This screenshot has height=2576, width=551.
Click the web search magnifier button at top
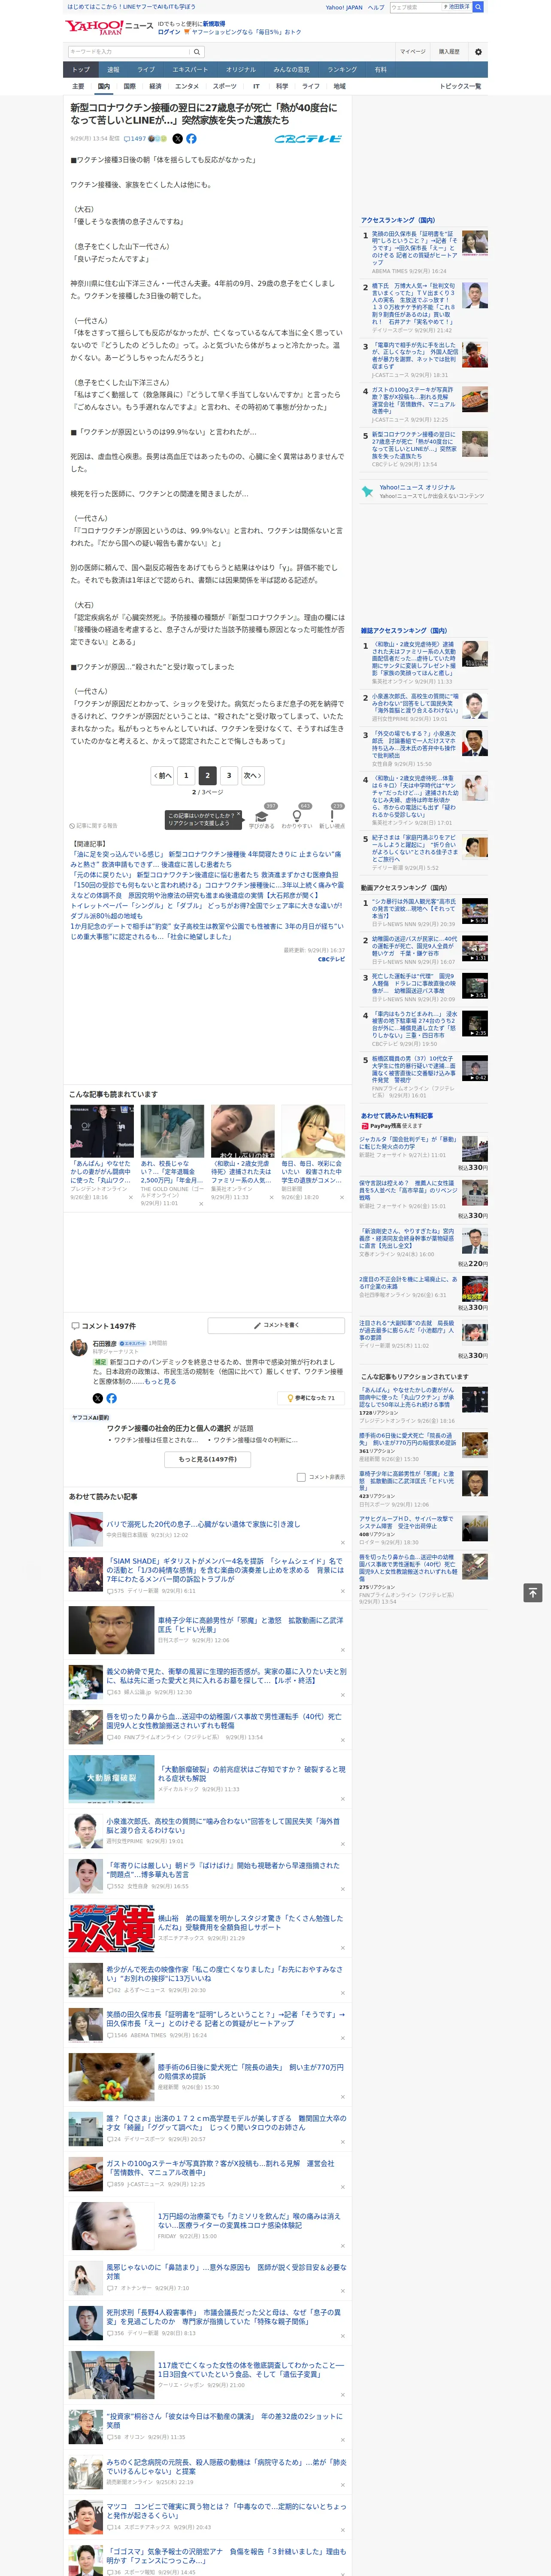click(x=478, y=7)
